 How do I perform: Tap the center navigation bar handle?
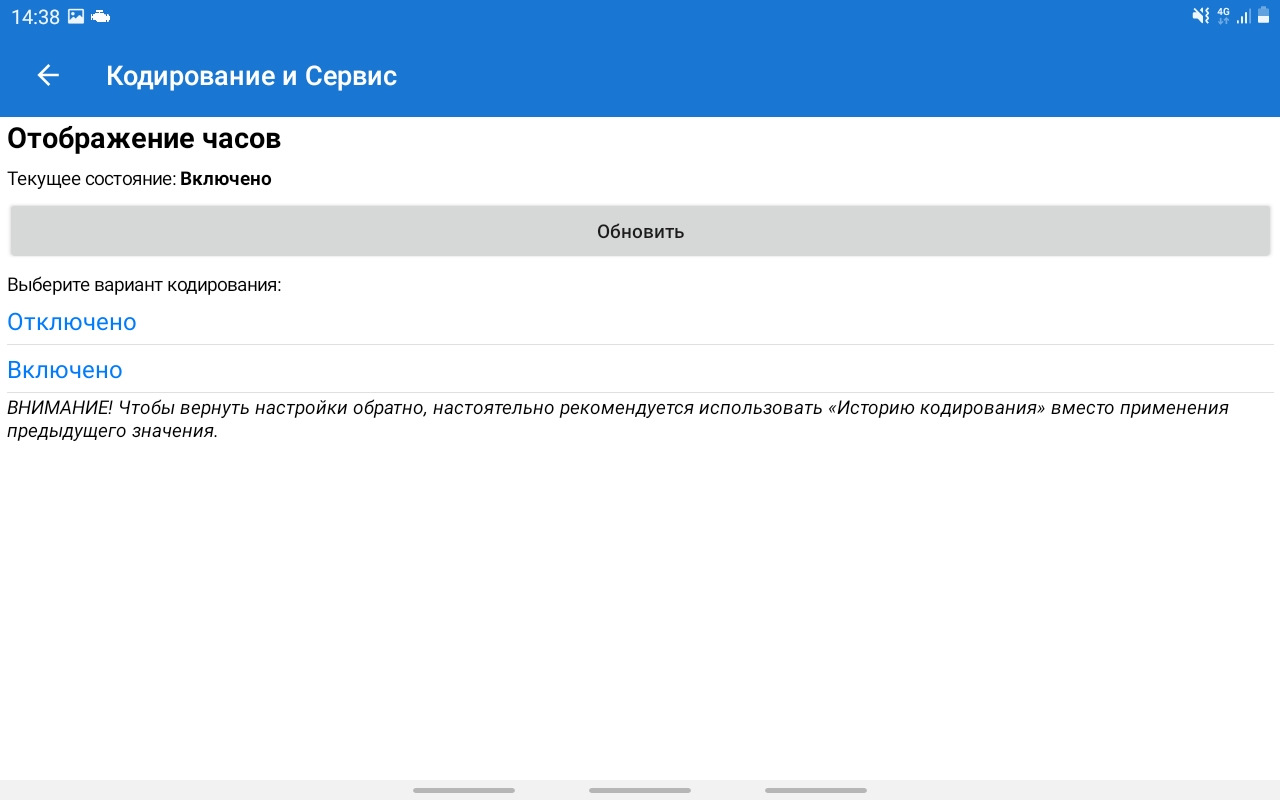point(640,790)
